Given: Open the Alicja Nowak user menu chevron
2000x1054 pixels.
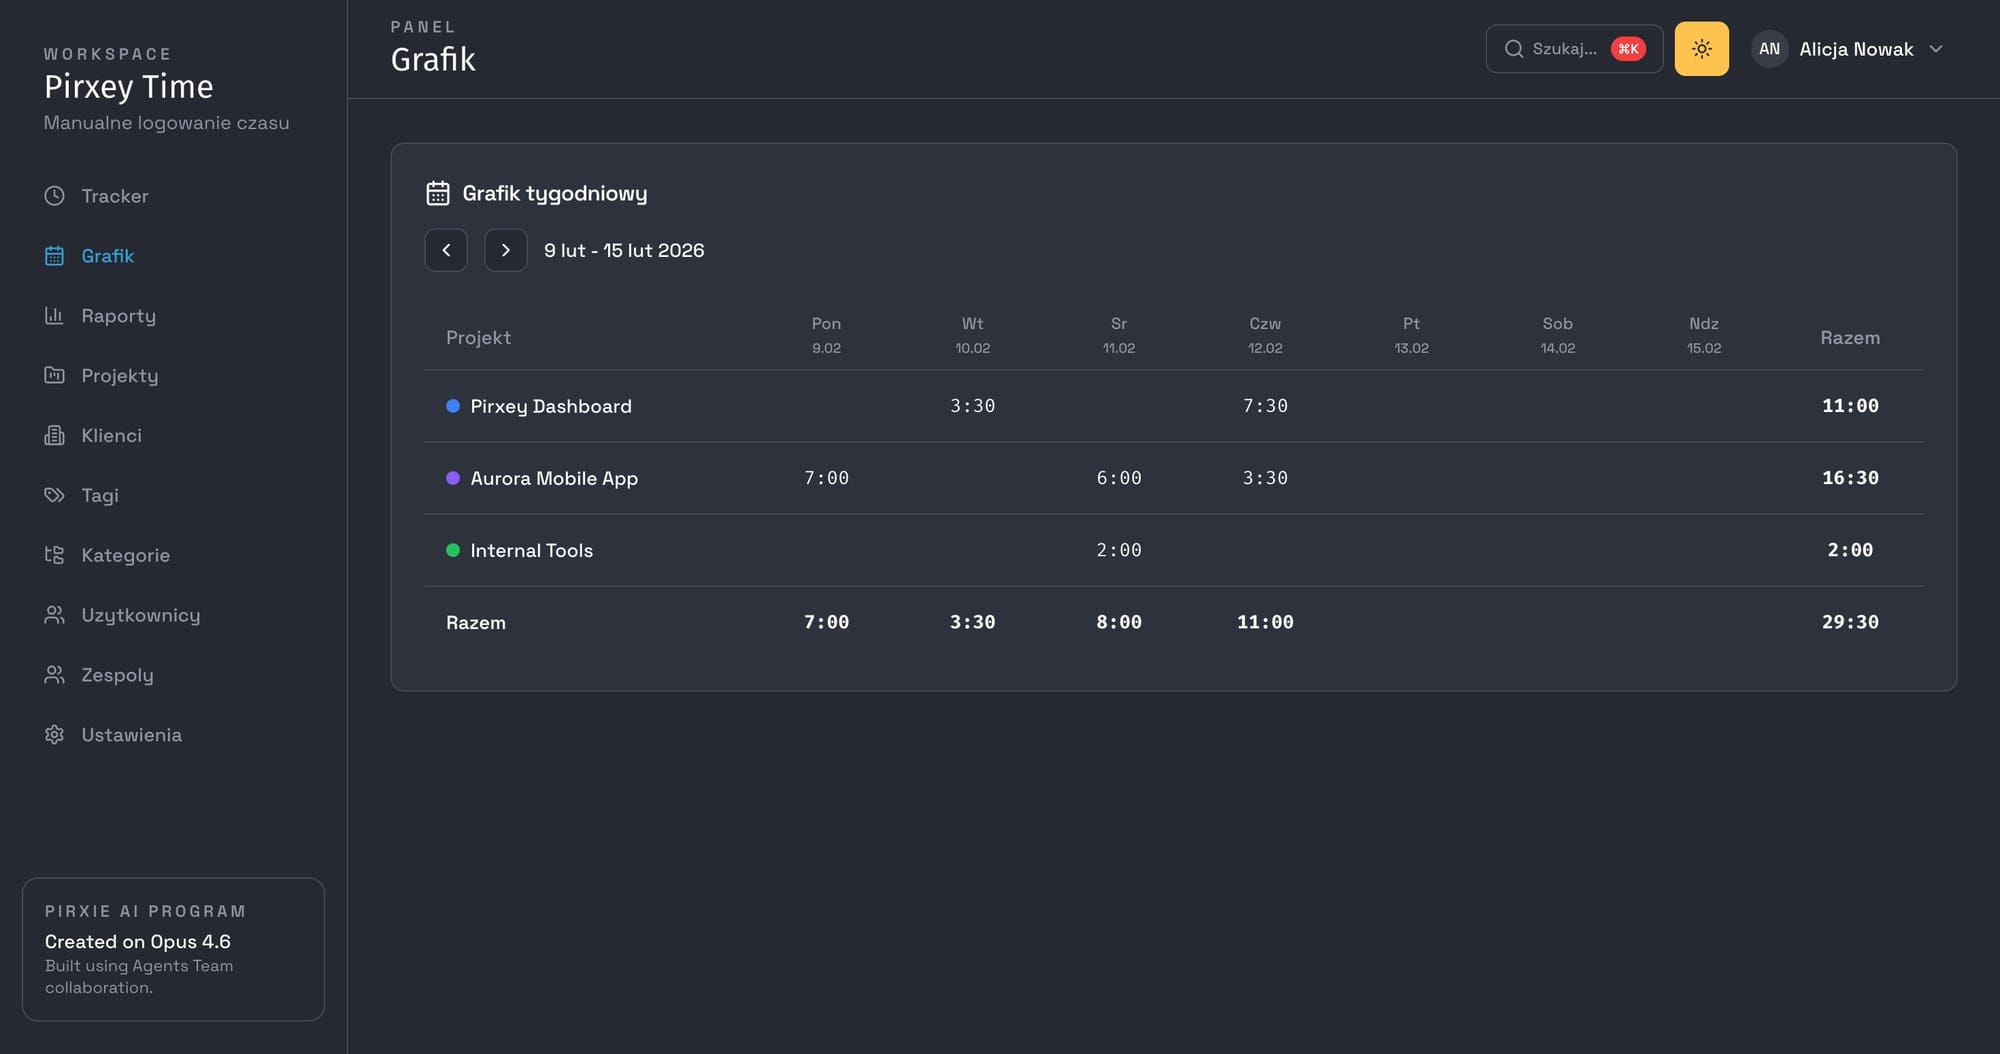Looking at the screenshot, I should point(1936,49).
